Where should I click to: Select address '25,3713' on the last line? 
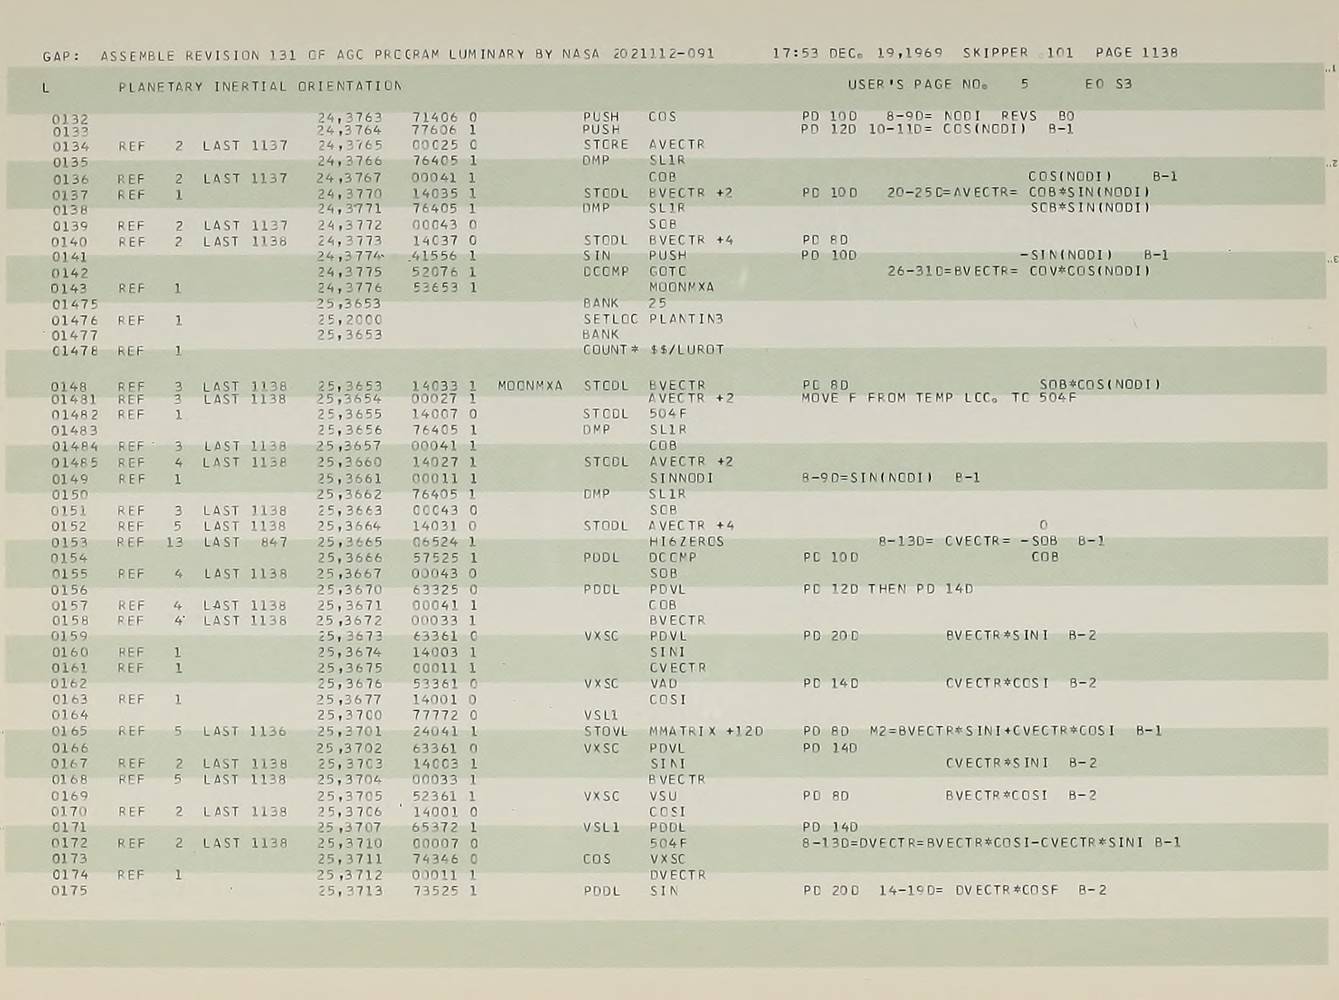(x=350, y=891)
